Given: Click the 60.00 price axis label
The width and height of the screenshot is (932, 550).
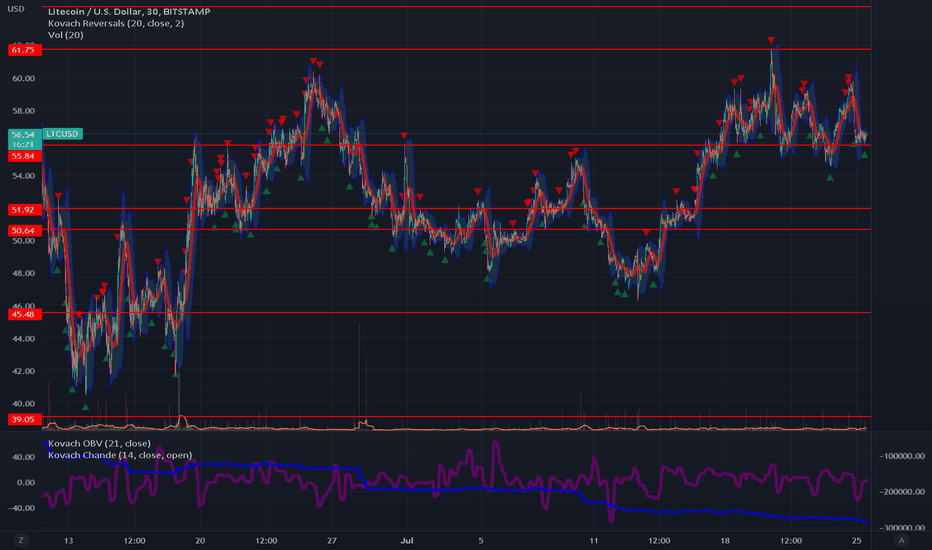Looking at the screenshot, I should coord(24,78).
